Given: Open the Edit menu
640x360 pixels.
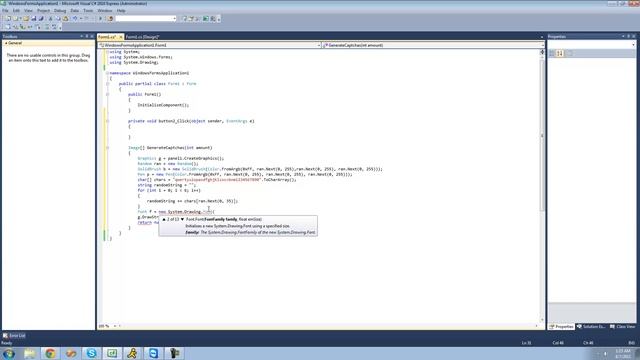Looking at the screenshot, I should [x=16, y=11].
